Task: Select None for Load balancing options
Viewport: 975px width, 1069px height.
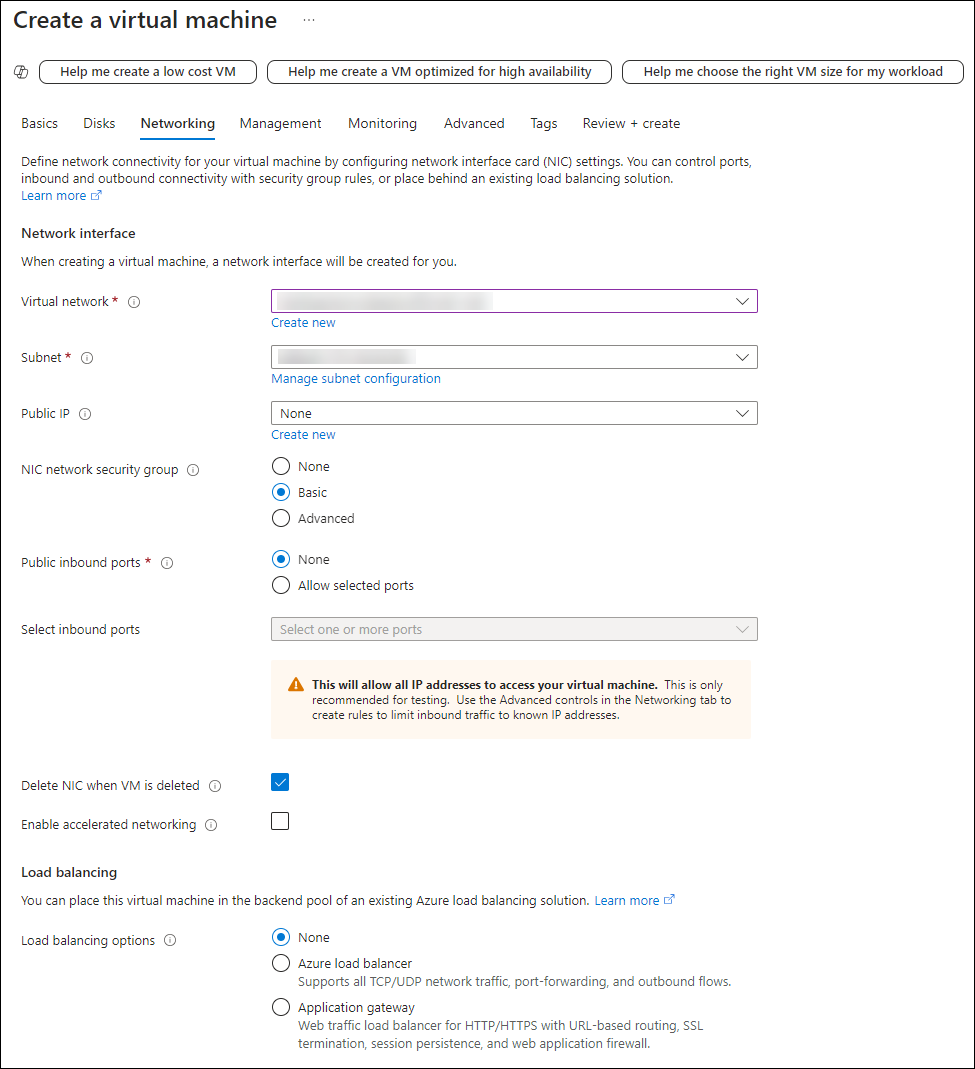Action: click(281, 937)
